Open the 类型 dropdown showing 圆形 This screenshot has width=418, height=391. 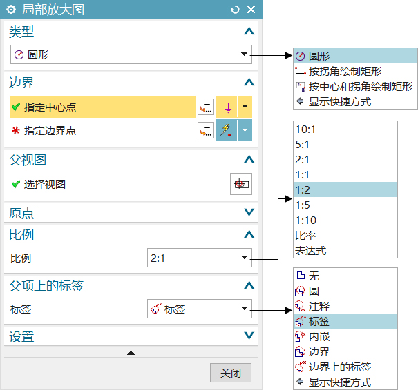pos(131,54)
